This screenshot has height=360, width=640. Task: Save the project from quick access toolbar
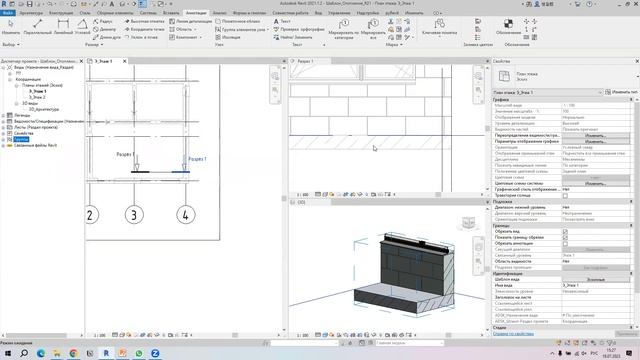(29, 4)
